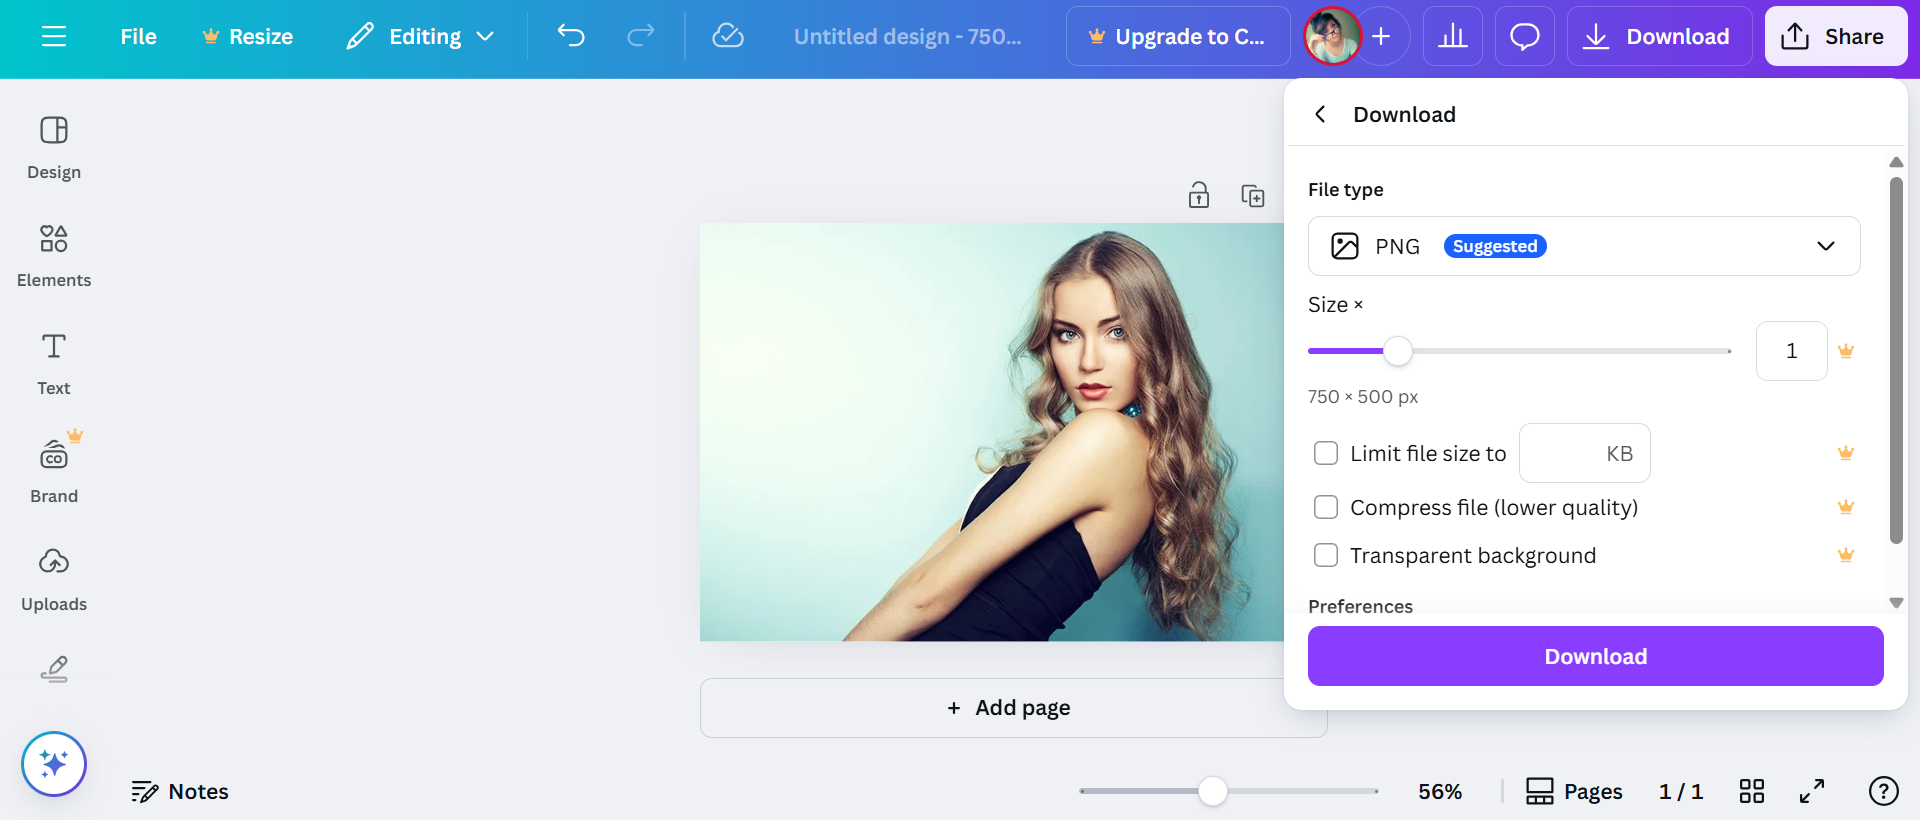Open the Uploads sidebar panel
The image size is (1920, 820).
pos(54,580)
